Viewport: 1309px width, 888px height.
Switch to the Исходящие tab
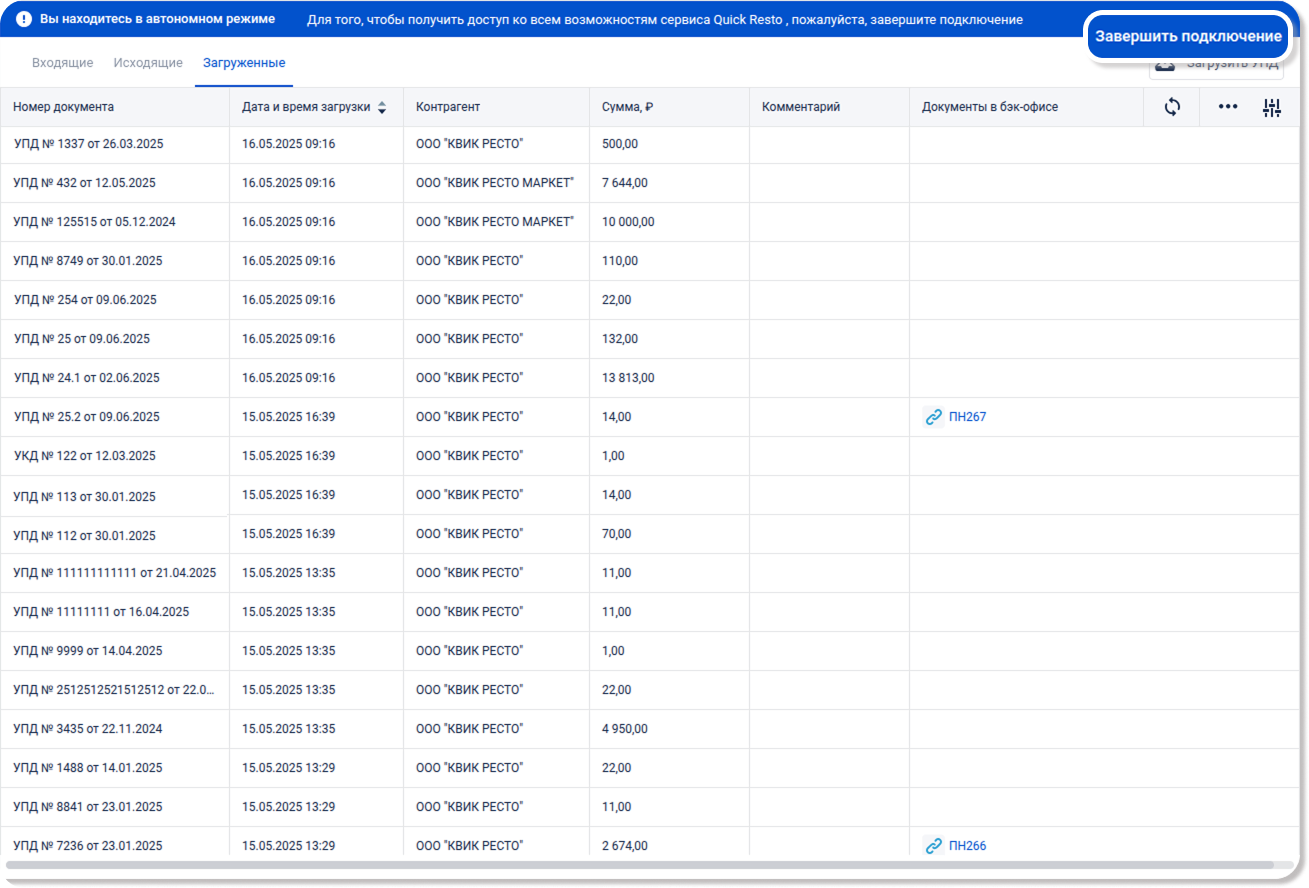click(148, 63)
